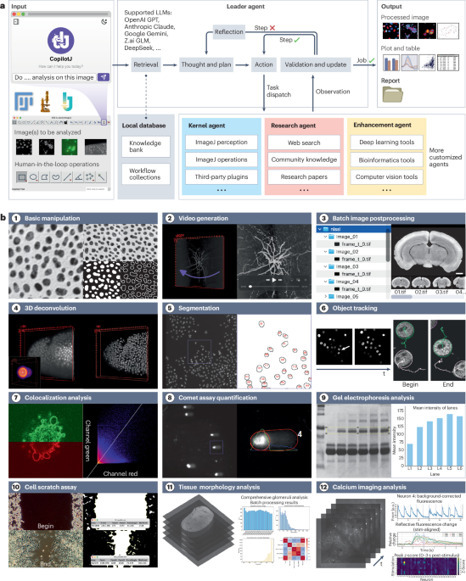
Task: Click the scatter plot icon in Output
Action: coord(427,63)
